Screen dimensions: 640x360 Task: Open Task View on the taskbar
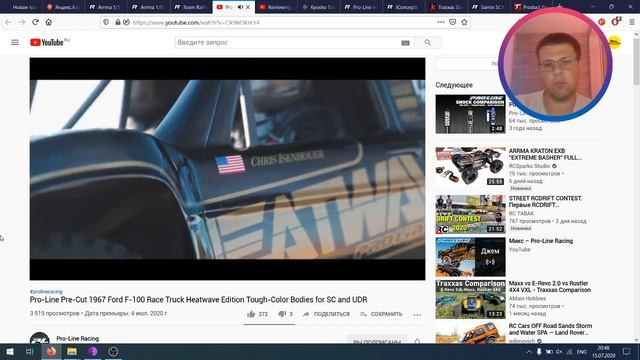pos(29,351)
